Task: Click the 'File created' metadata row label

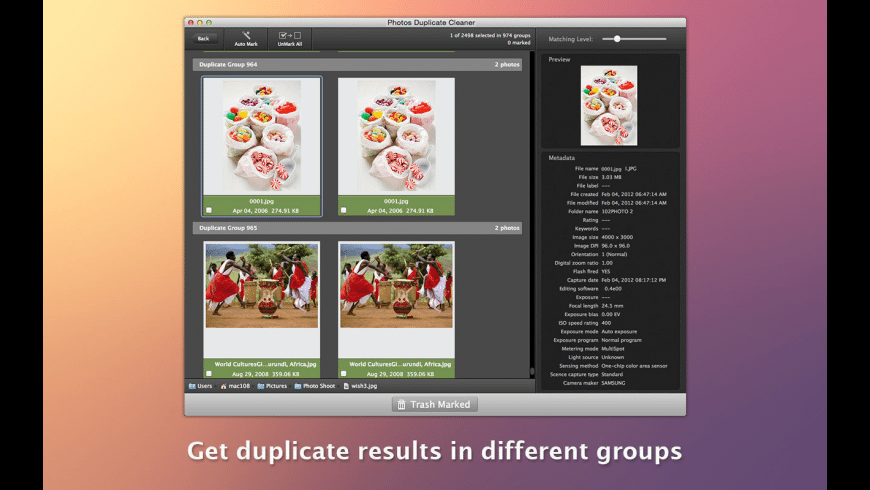Action: (x=584, y=194)
